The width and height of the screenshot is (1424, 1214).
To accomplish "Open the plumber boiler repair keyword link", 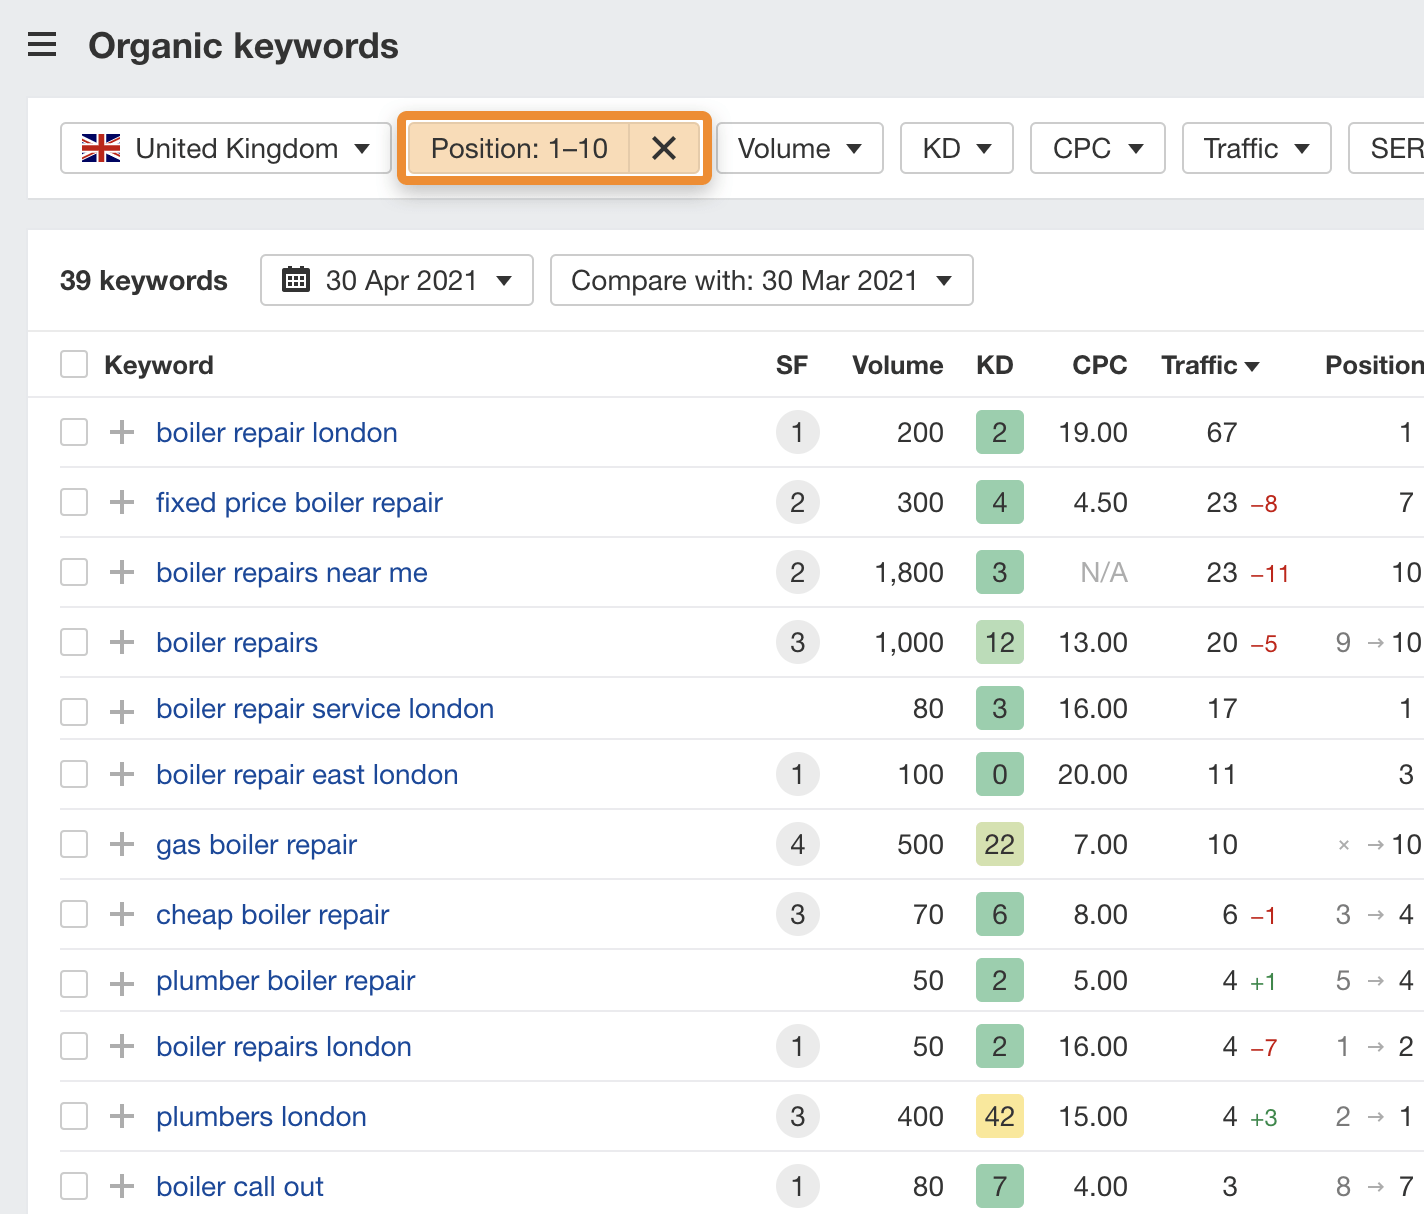I will coord(286,980).
